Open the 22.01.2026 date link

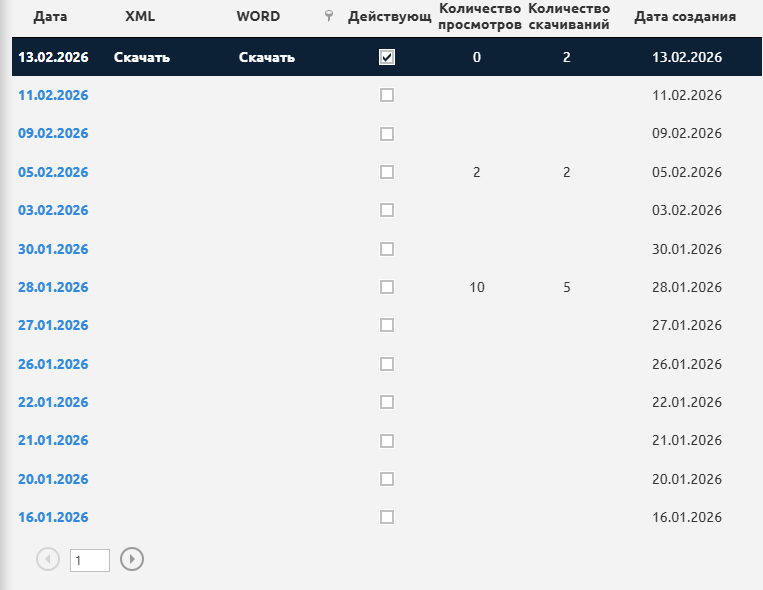pyautogui.click(x=53, y=402)
